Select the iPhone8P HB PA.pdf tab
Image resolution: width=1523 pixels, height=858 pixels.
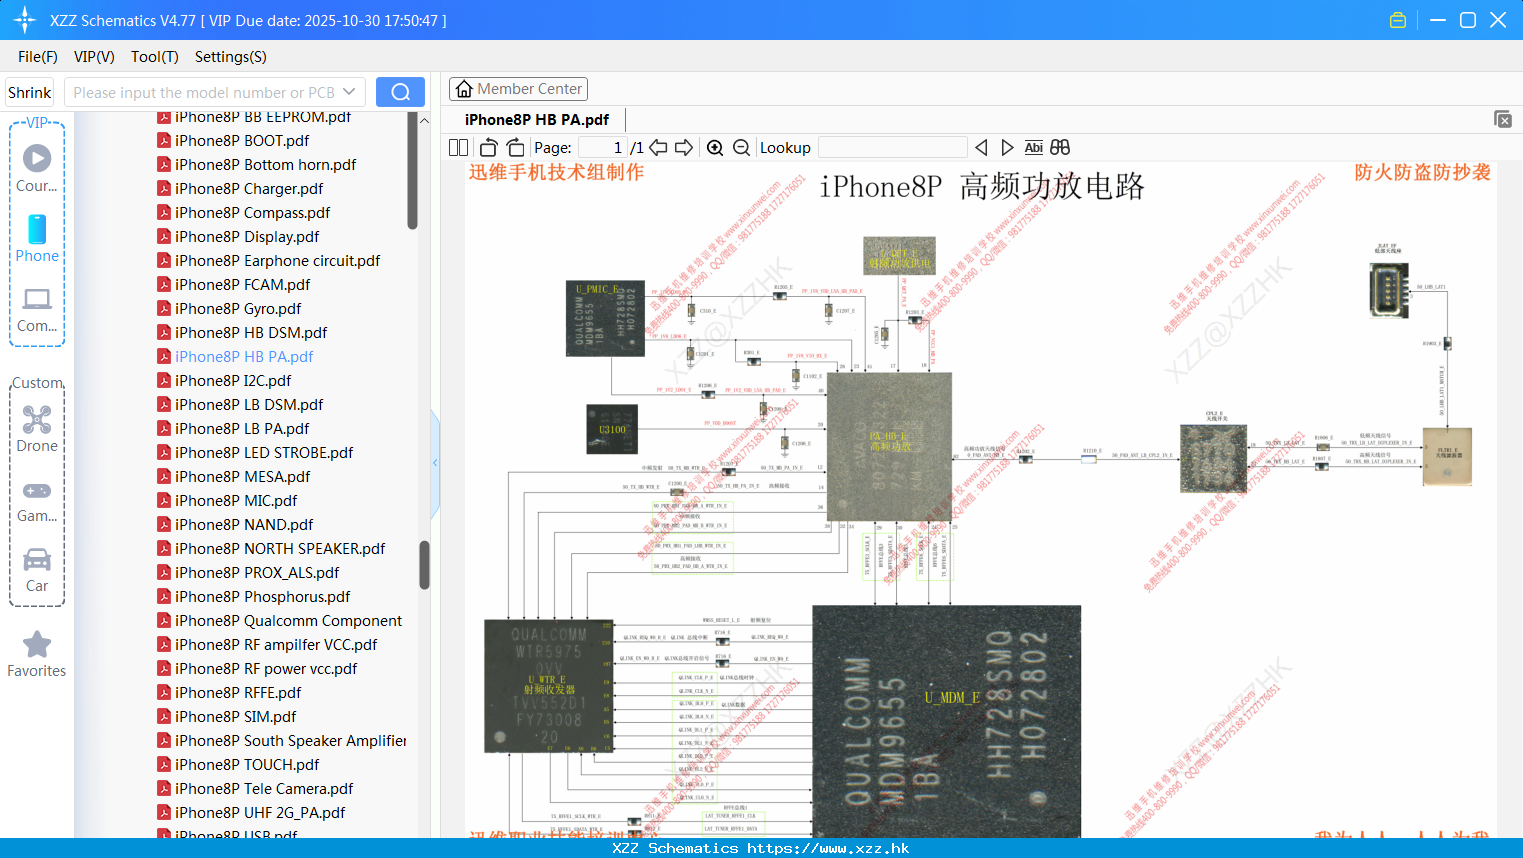pos(537,119)
